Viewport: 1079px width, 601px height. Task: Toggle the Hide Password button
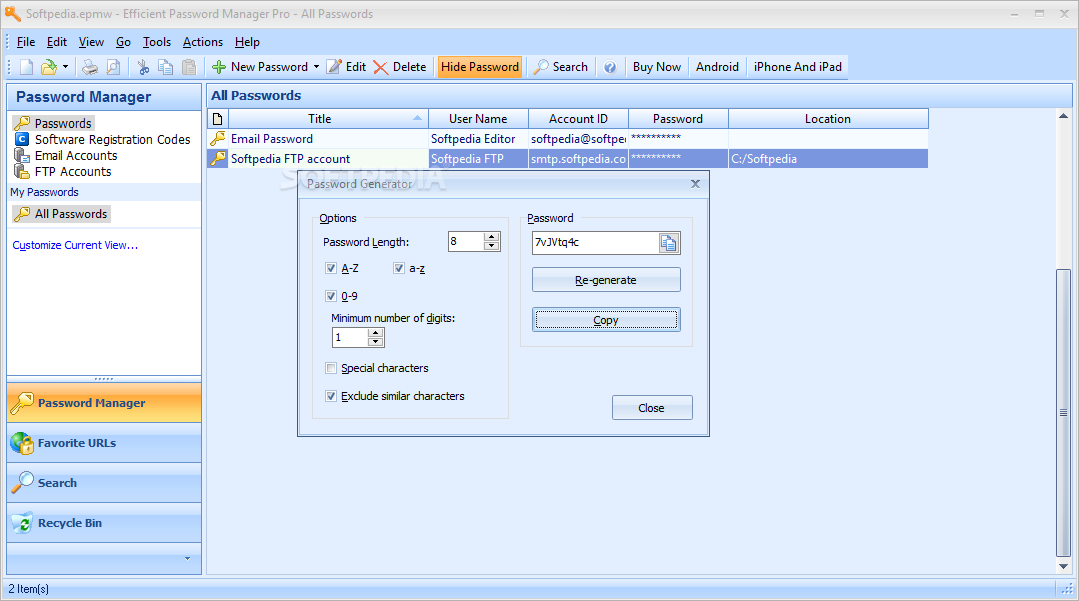point(480,67)
